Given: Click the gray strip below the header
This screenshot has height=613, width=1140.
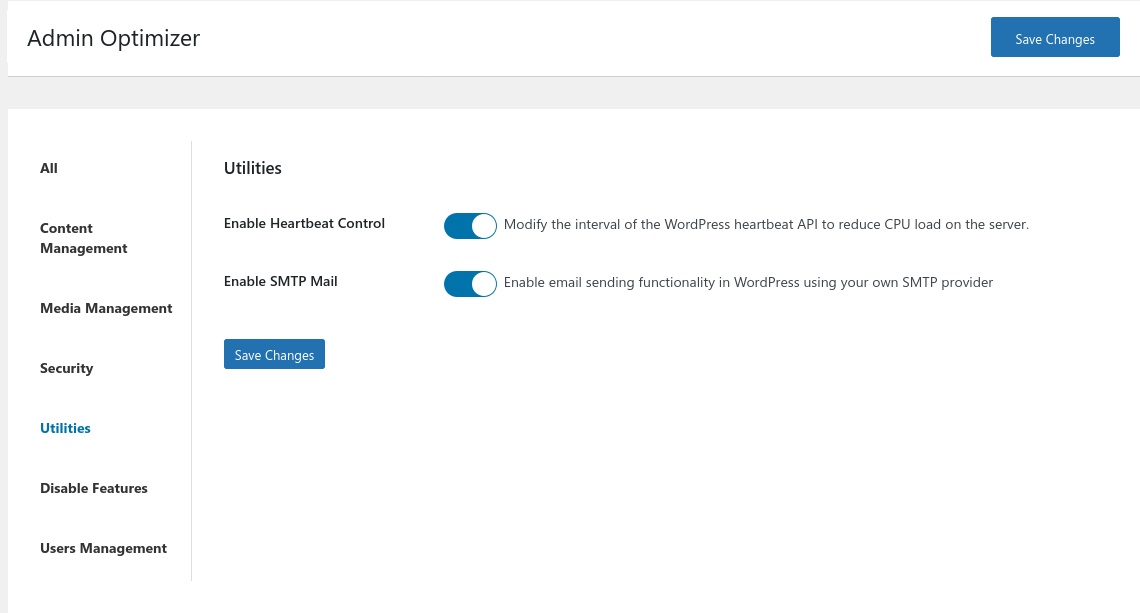Looking at the screenshot, I should coord(570,93).
